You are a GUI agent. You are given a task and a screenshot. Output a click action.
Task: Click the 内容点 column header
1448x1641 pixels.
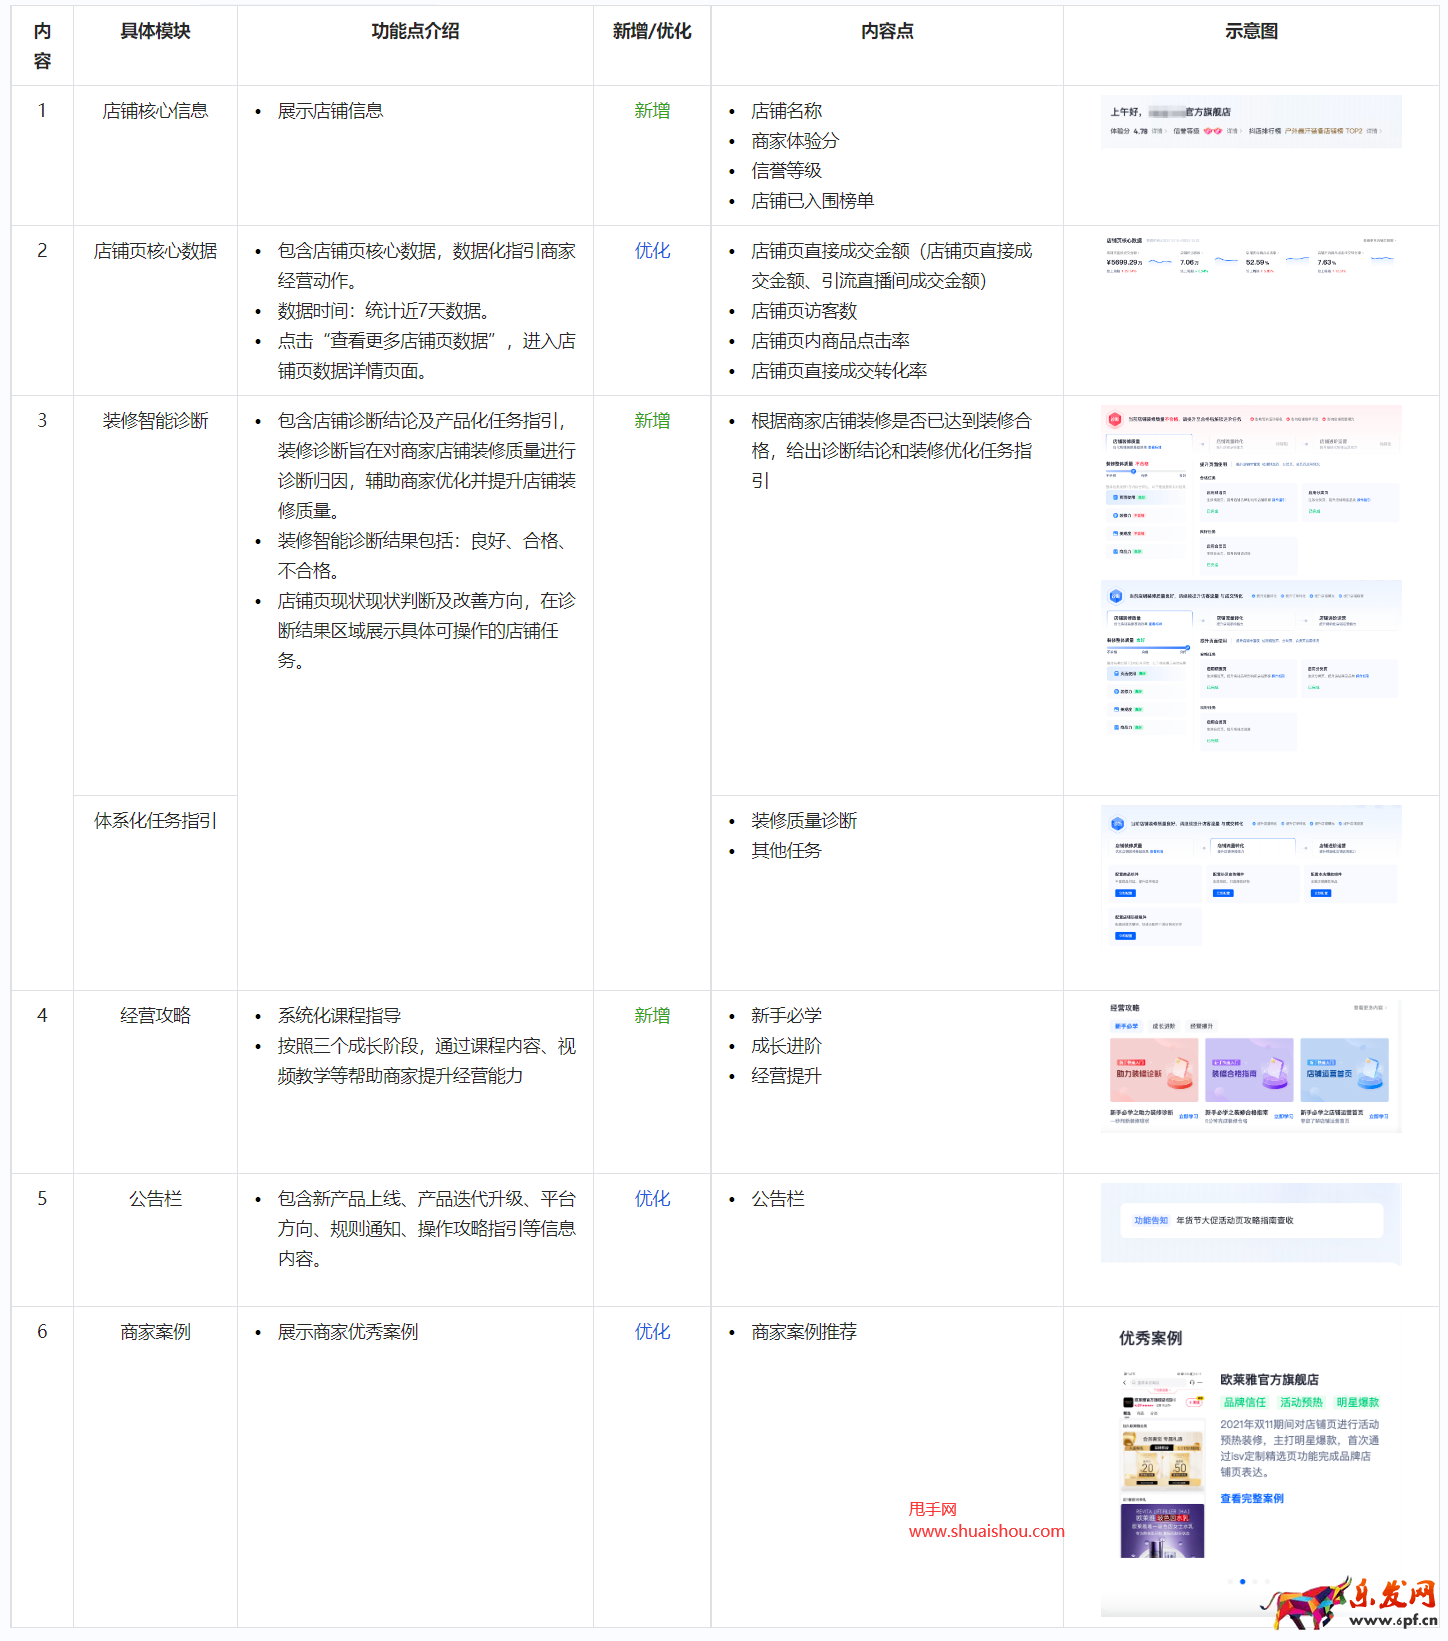(x=887, y=31)
